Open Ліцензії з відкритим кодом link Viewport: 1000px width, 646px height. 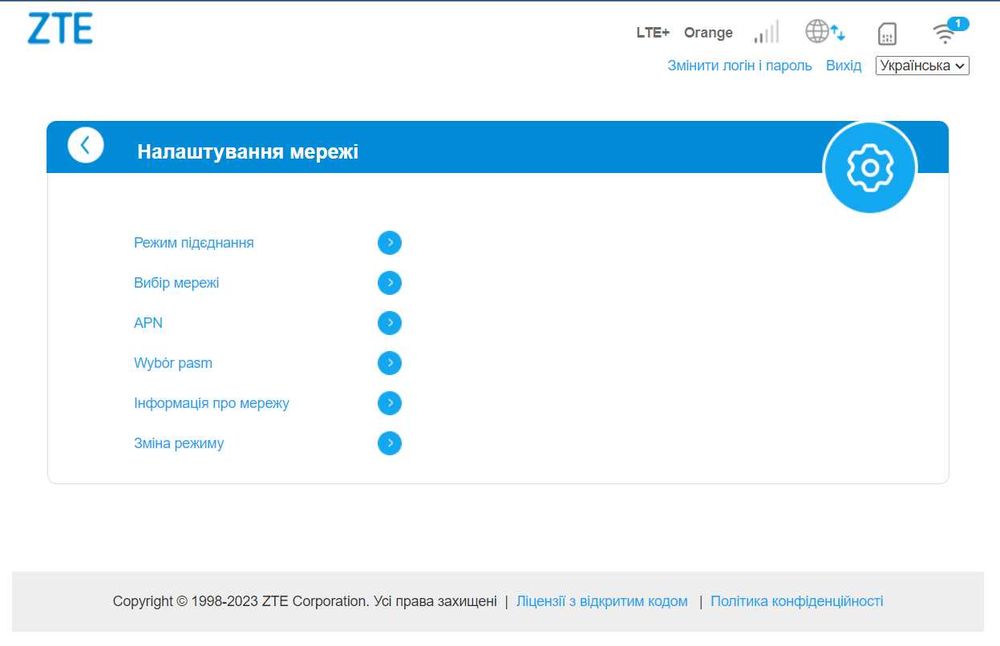click(602, 601)
